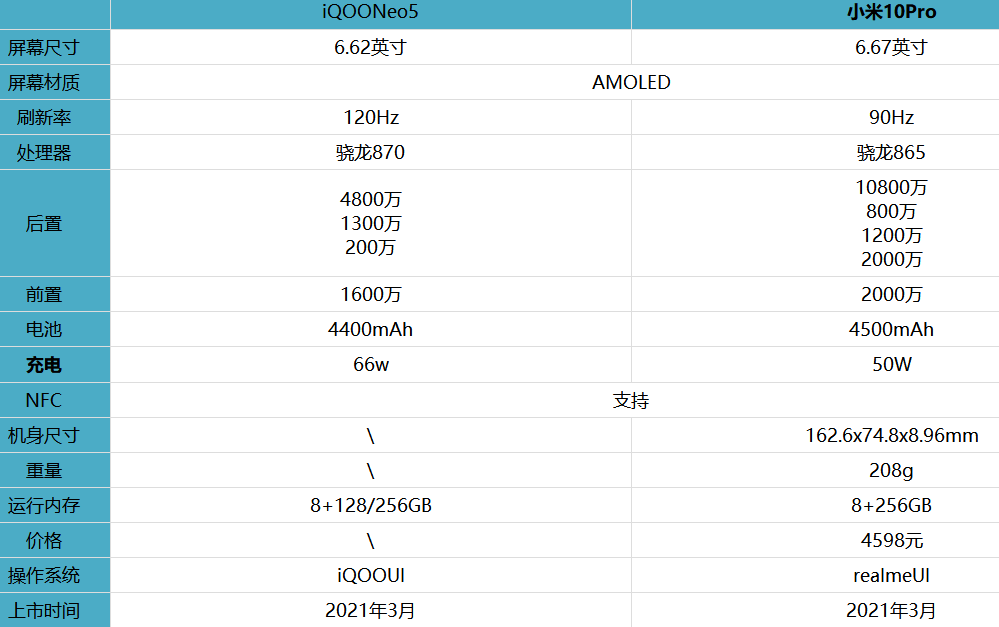999x627 pixels.
Task: Select the 操作系统 row label
Action: point(43,575)
